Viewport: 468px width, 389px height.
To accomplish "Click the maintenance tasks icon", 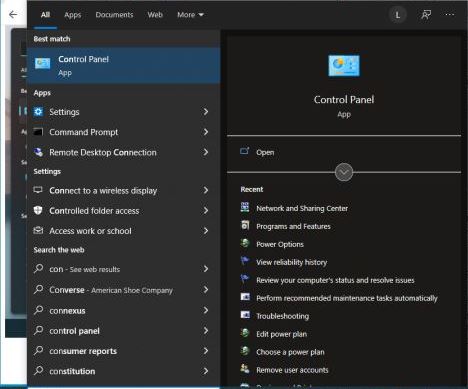I will (245, 296).
